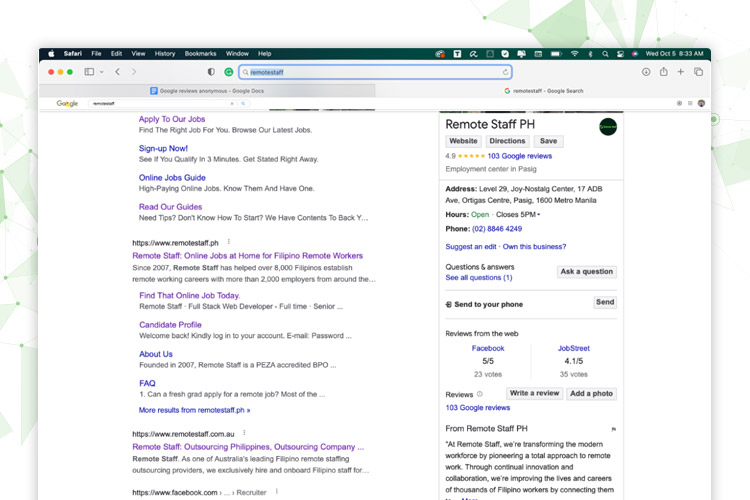Switch to remotestaff Google Search tab
Viewport: 750px width, 500px height.
click(x=543, y=90)
